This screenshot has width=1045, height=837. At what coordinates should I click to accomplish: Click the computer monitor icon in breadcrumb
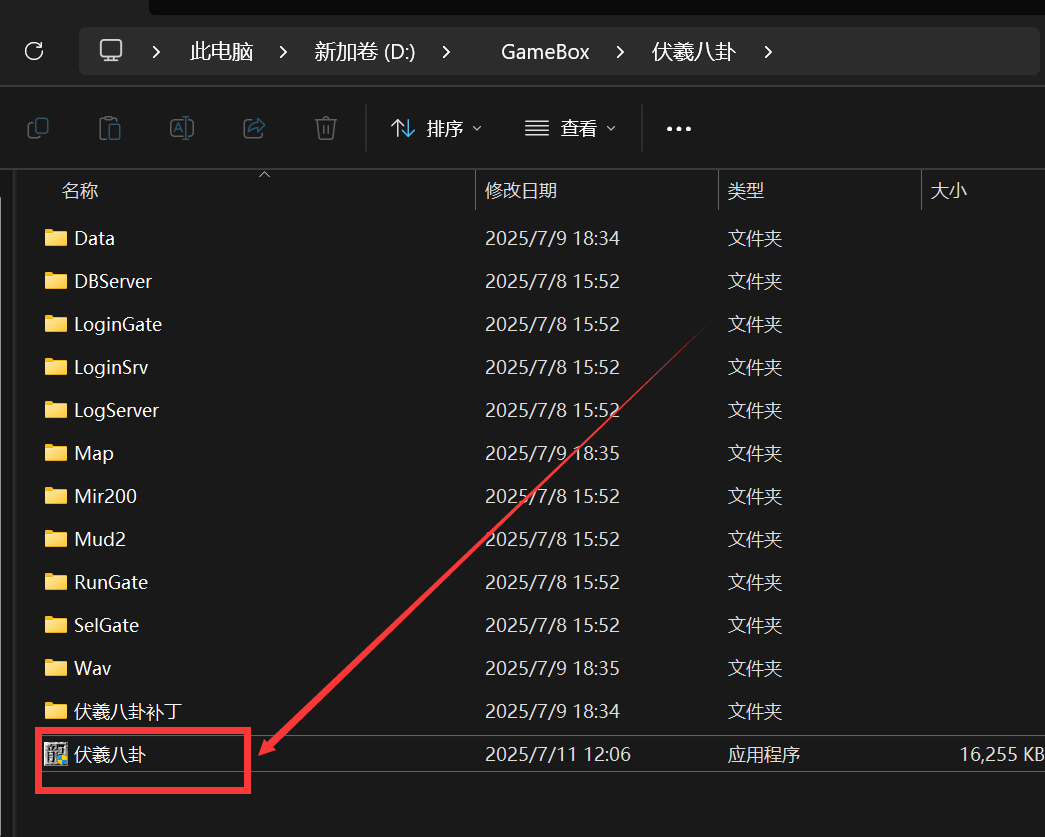111,51
